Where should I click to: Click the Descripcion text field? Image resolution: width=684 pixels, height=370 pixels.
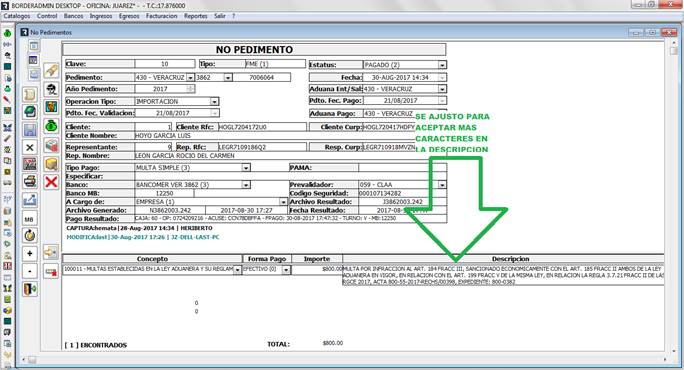coord(503,275)
